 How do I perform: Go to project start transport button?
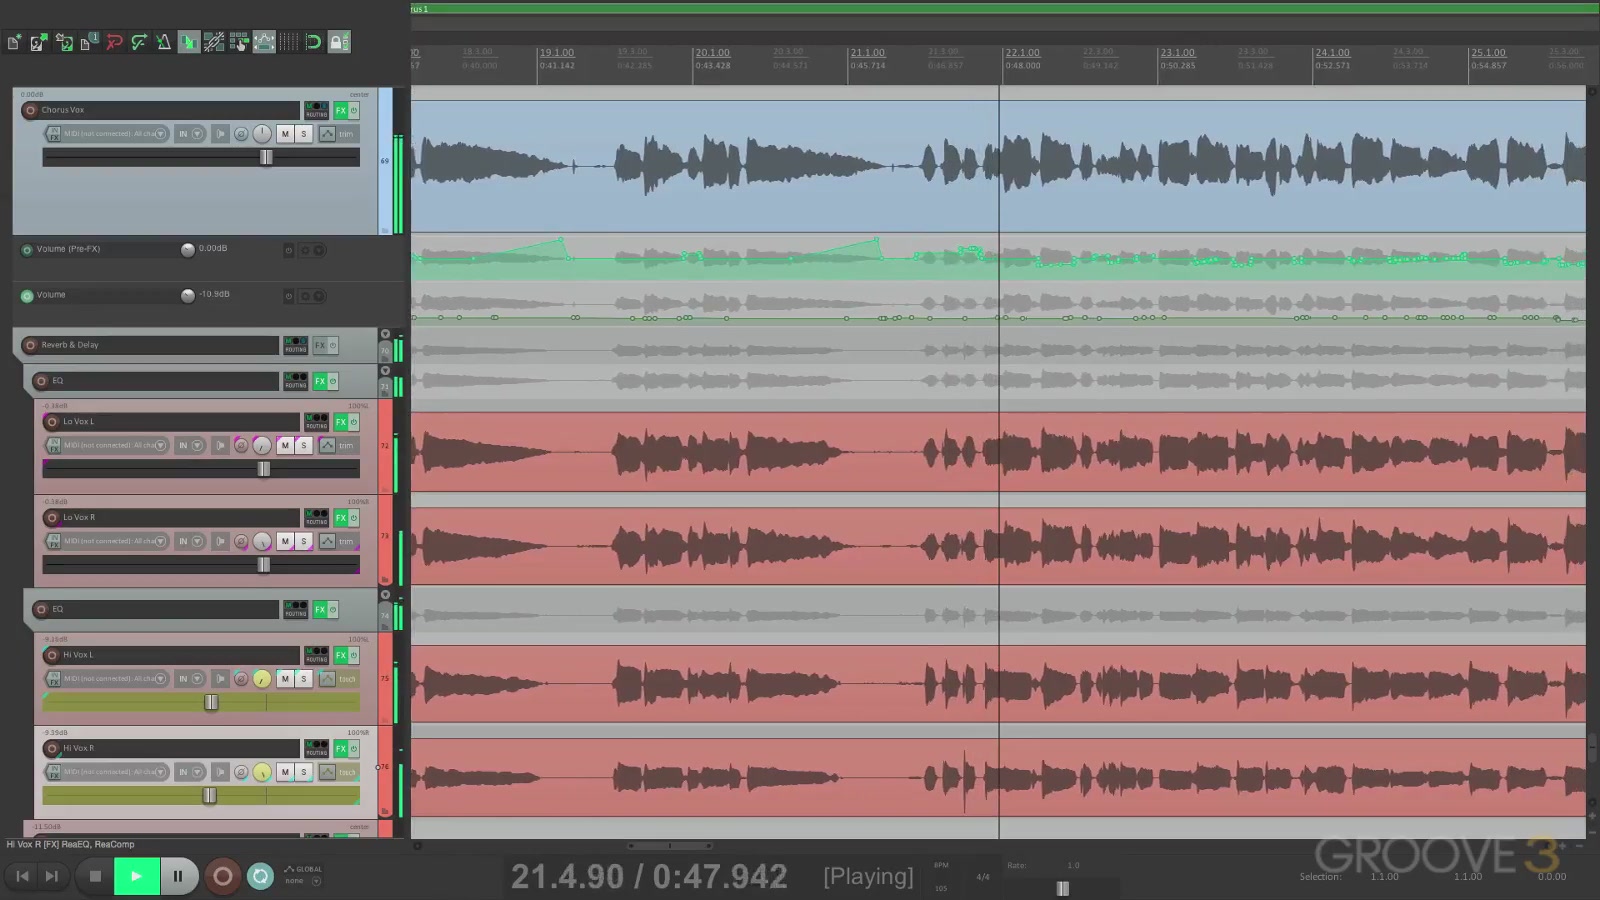(22, 876)
